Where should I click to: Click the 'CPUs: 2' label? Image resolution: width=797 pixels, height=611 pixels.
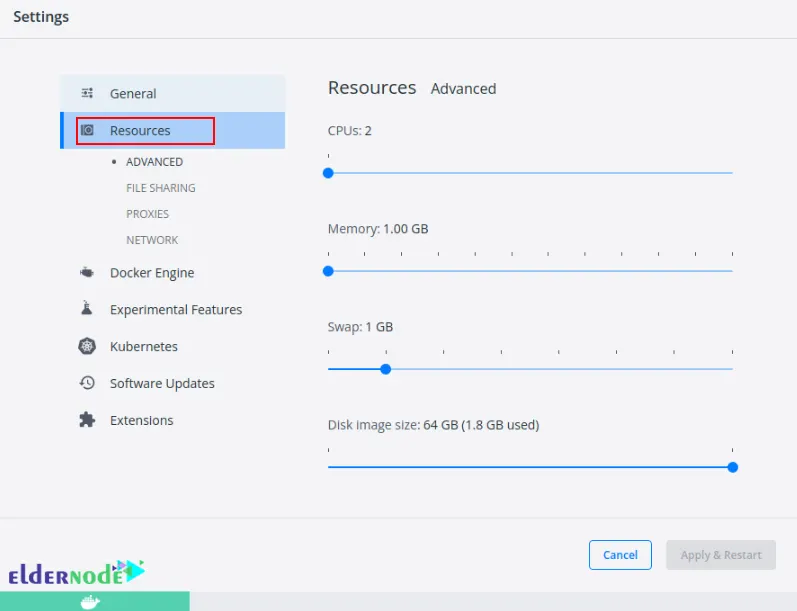[350, 131]
